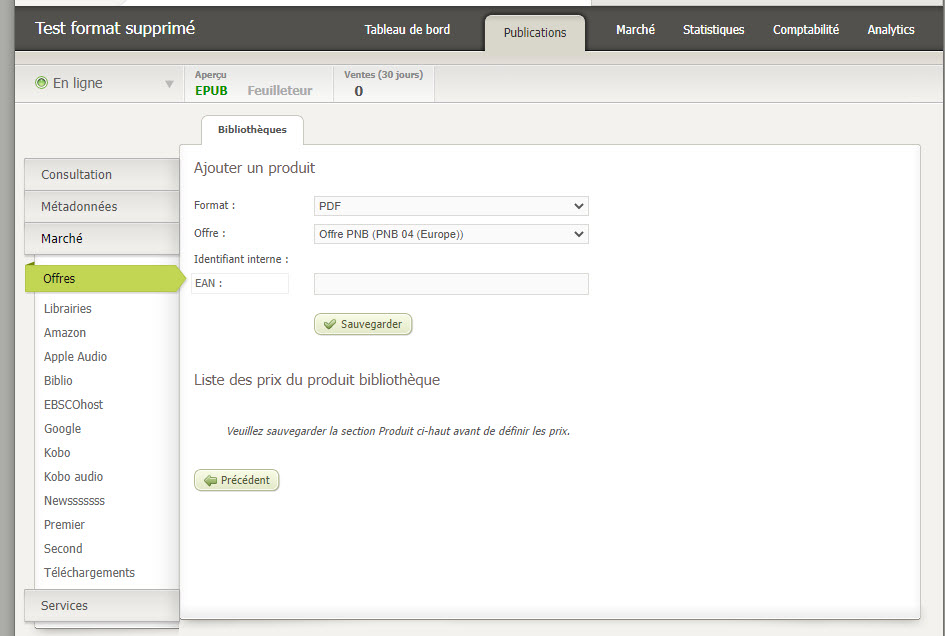
Task: Select Amazon in the Marché sidebar
Action: (x=65, y=333)
